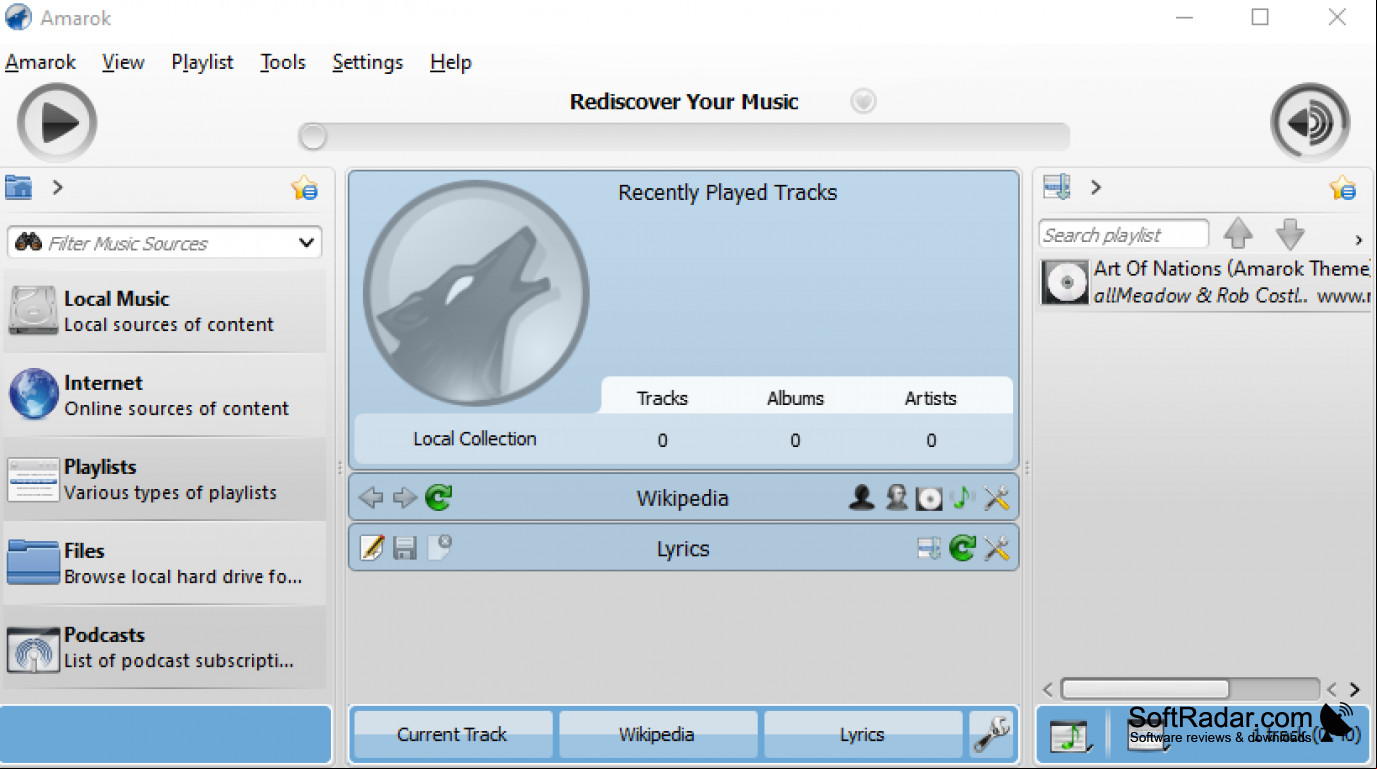The image size is (1377, 769).
Task: Expand playlist search toolbar overflow chevron
Action: pyautogui.click(x=1358, y=240)
